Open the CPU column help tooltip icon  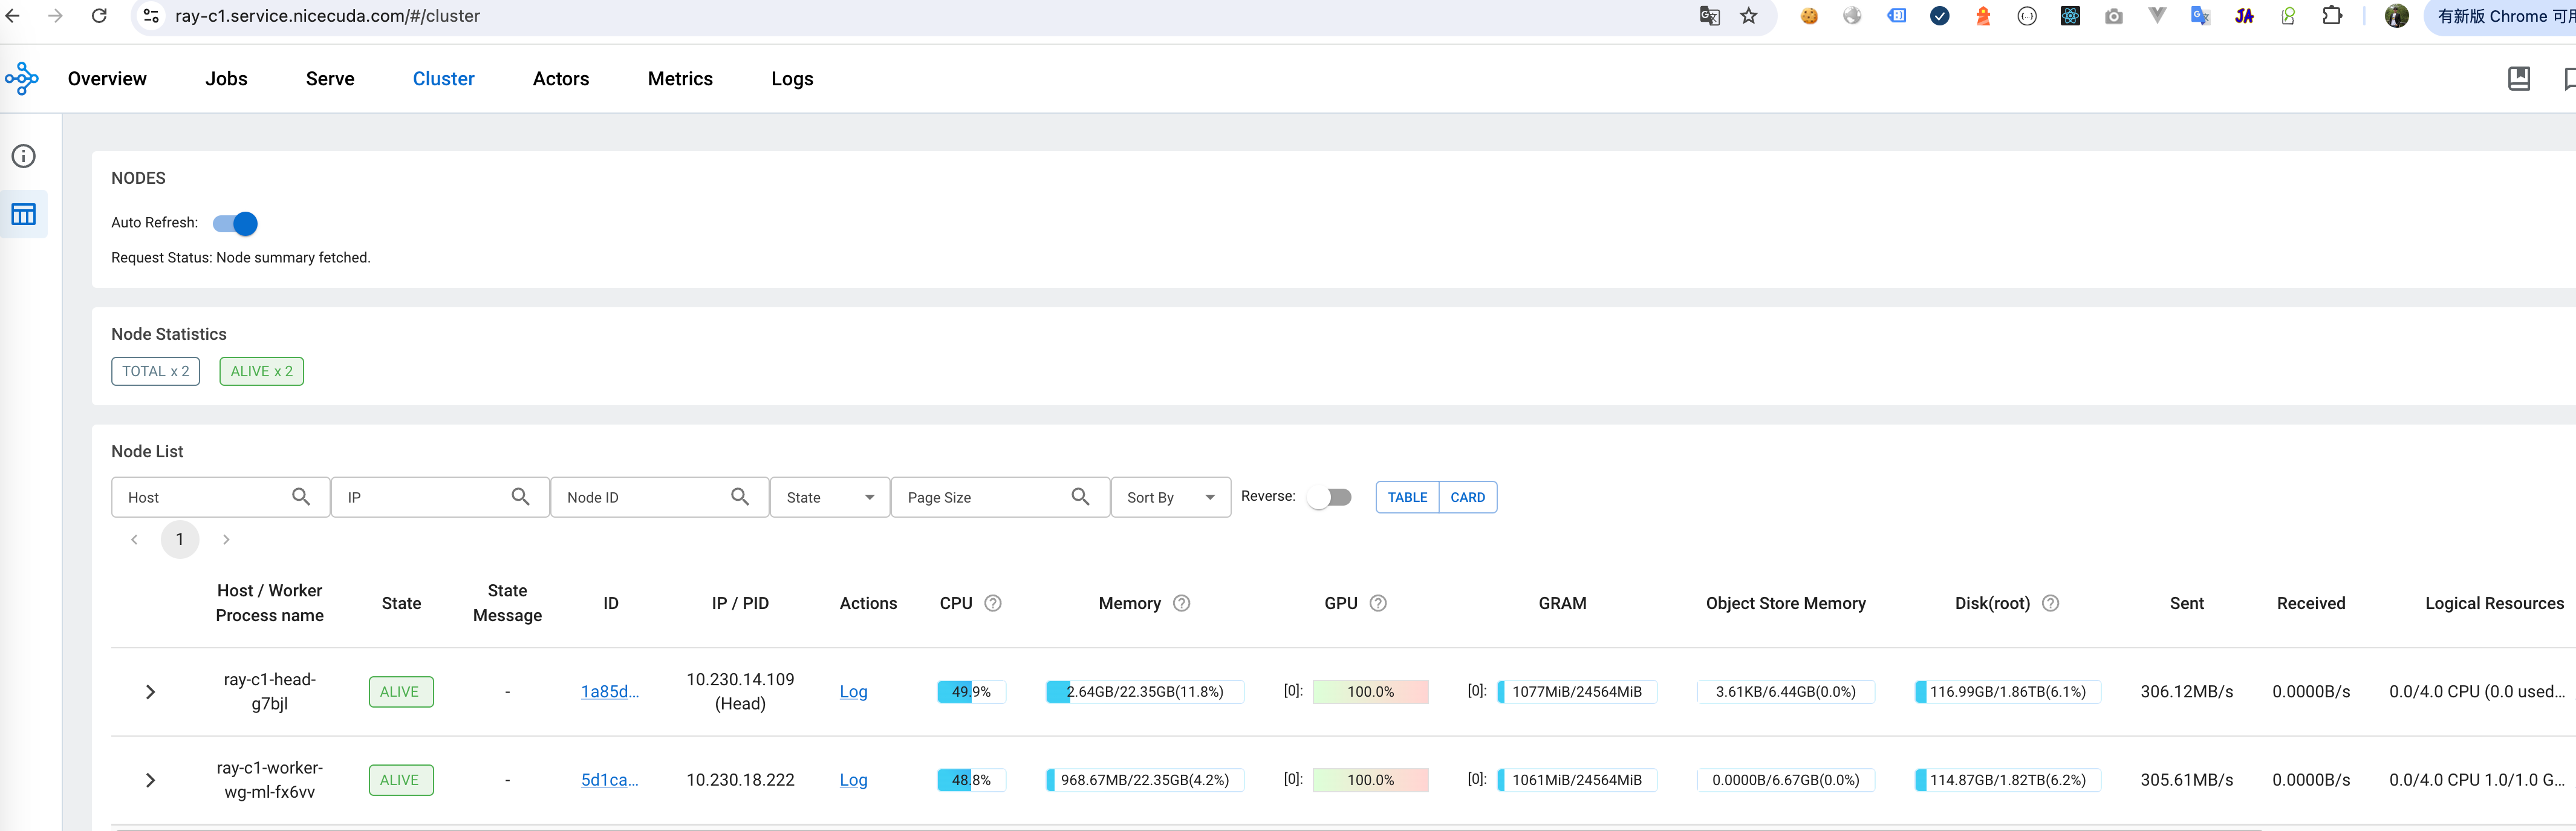993,603
